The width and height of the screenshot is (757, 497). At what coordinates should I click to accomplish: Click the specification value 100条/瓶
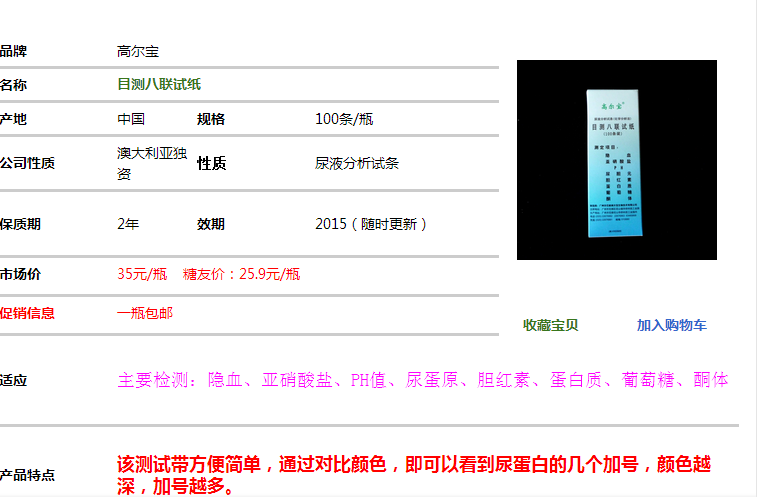[344, 119]
